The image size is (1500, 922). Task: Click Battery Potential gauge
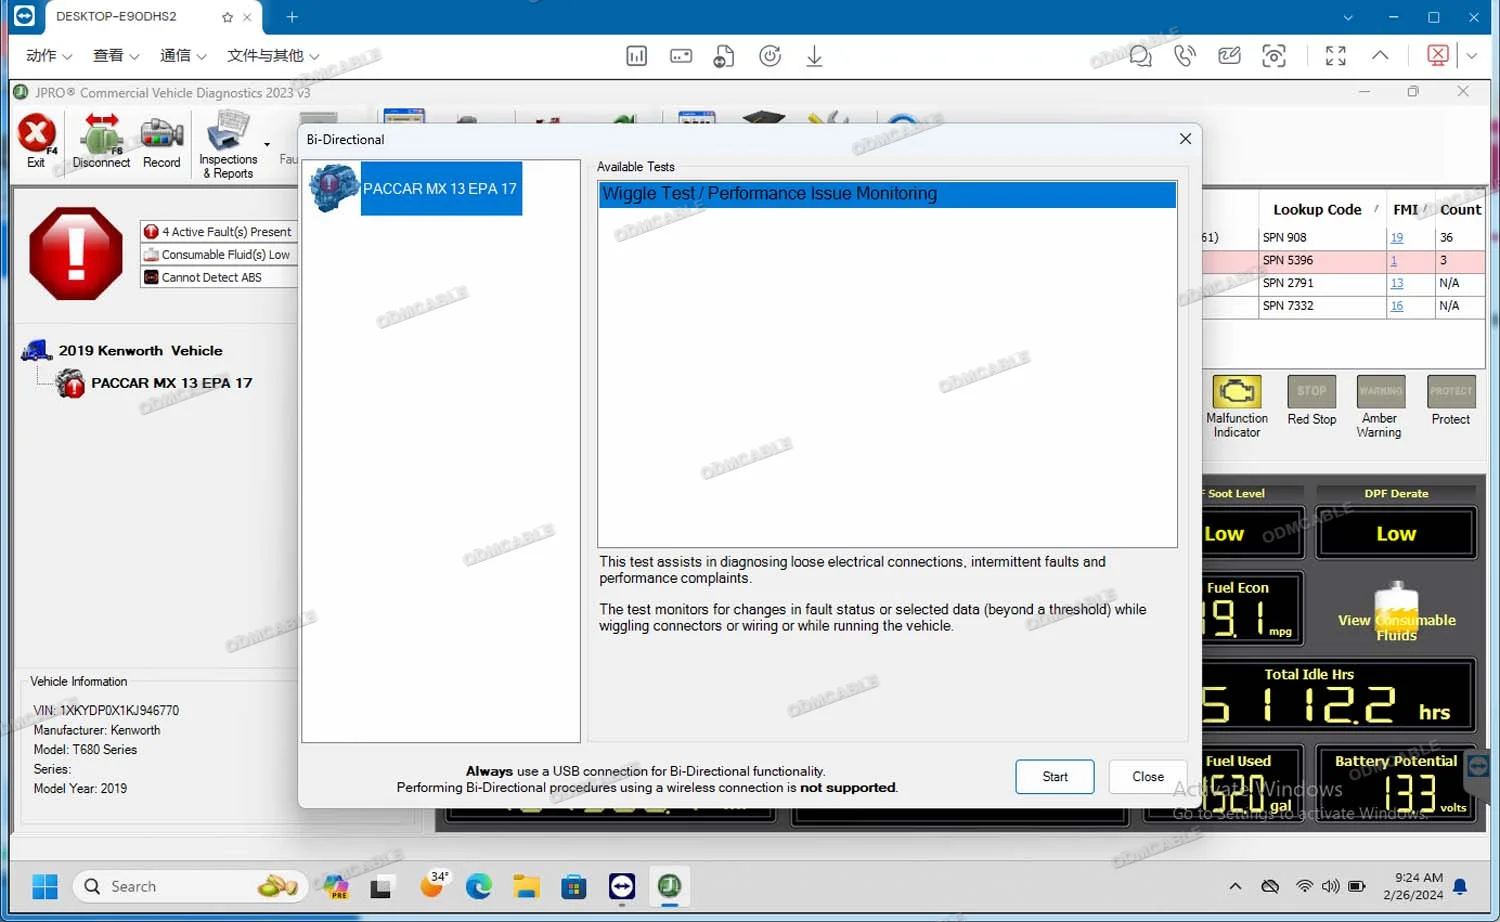1396,783
